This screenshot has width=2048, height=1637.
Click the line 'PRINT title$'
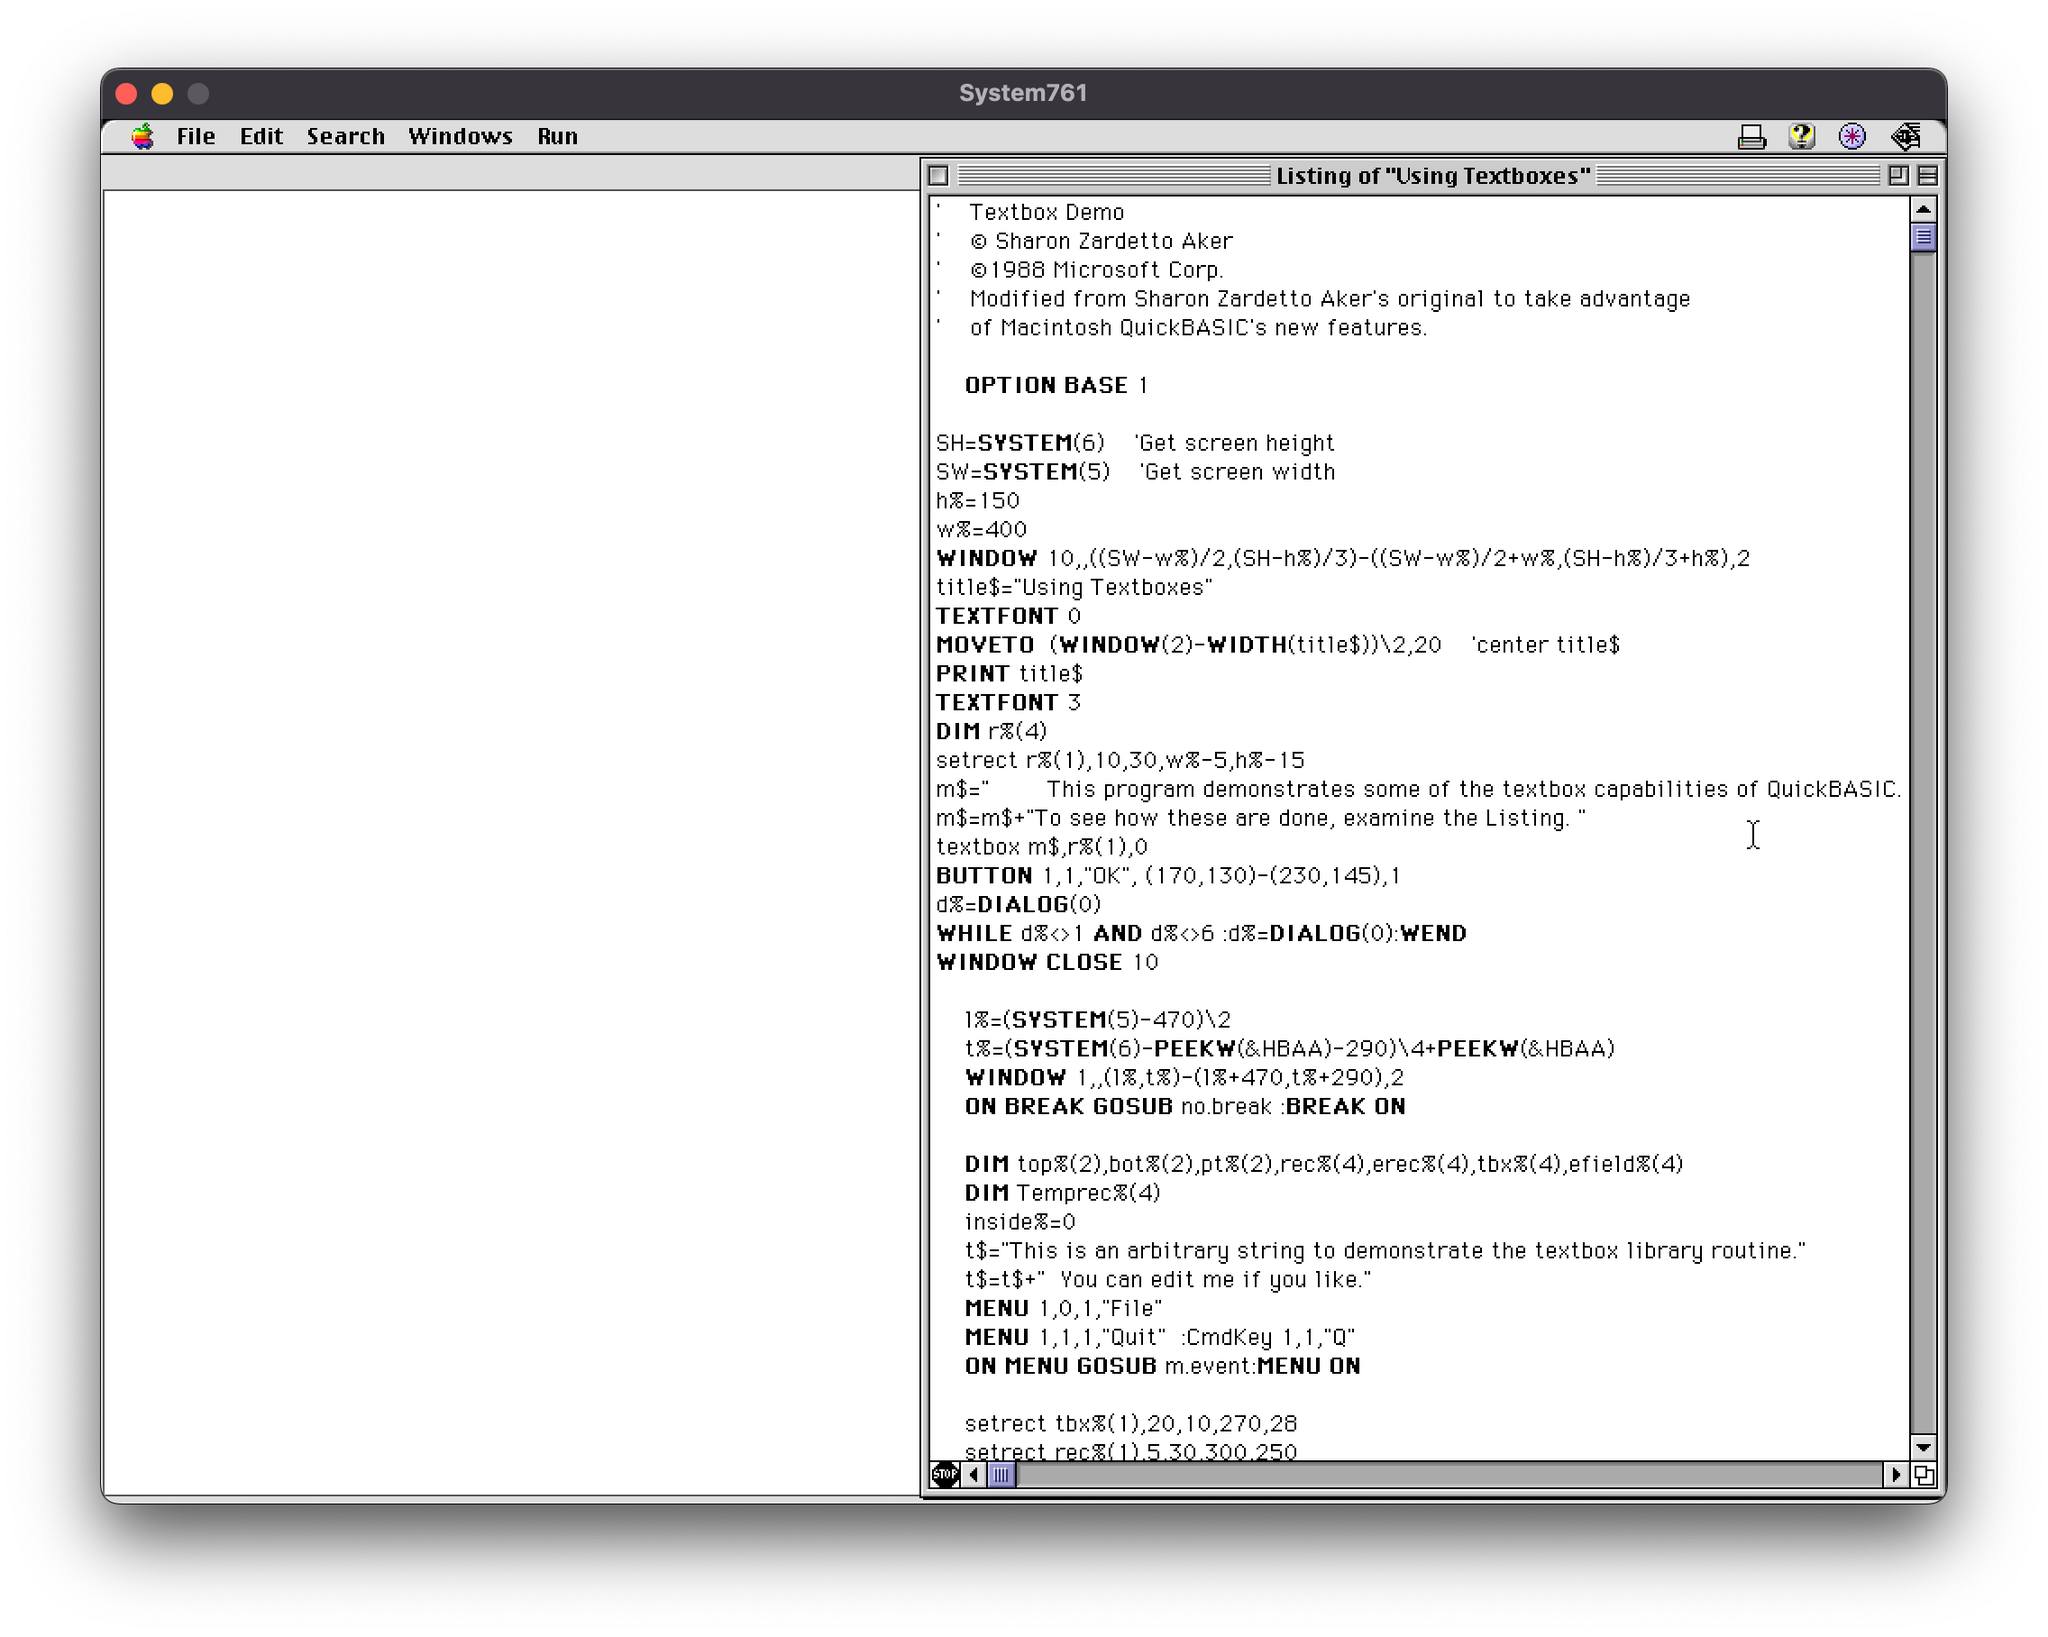pos(1009,674)
